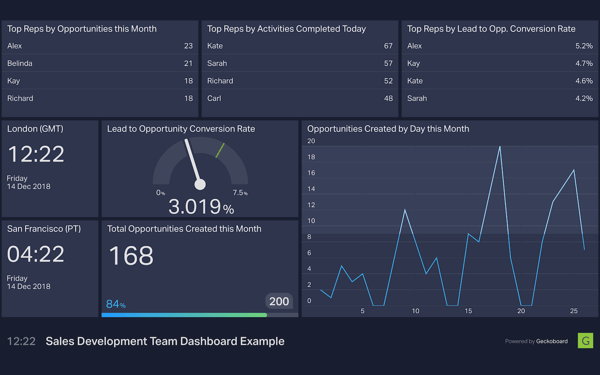Viewport: 600px width, 375px height.
Task: Click the y-axis label 16
Action: [x=311, y=173]
